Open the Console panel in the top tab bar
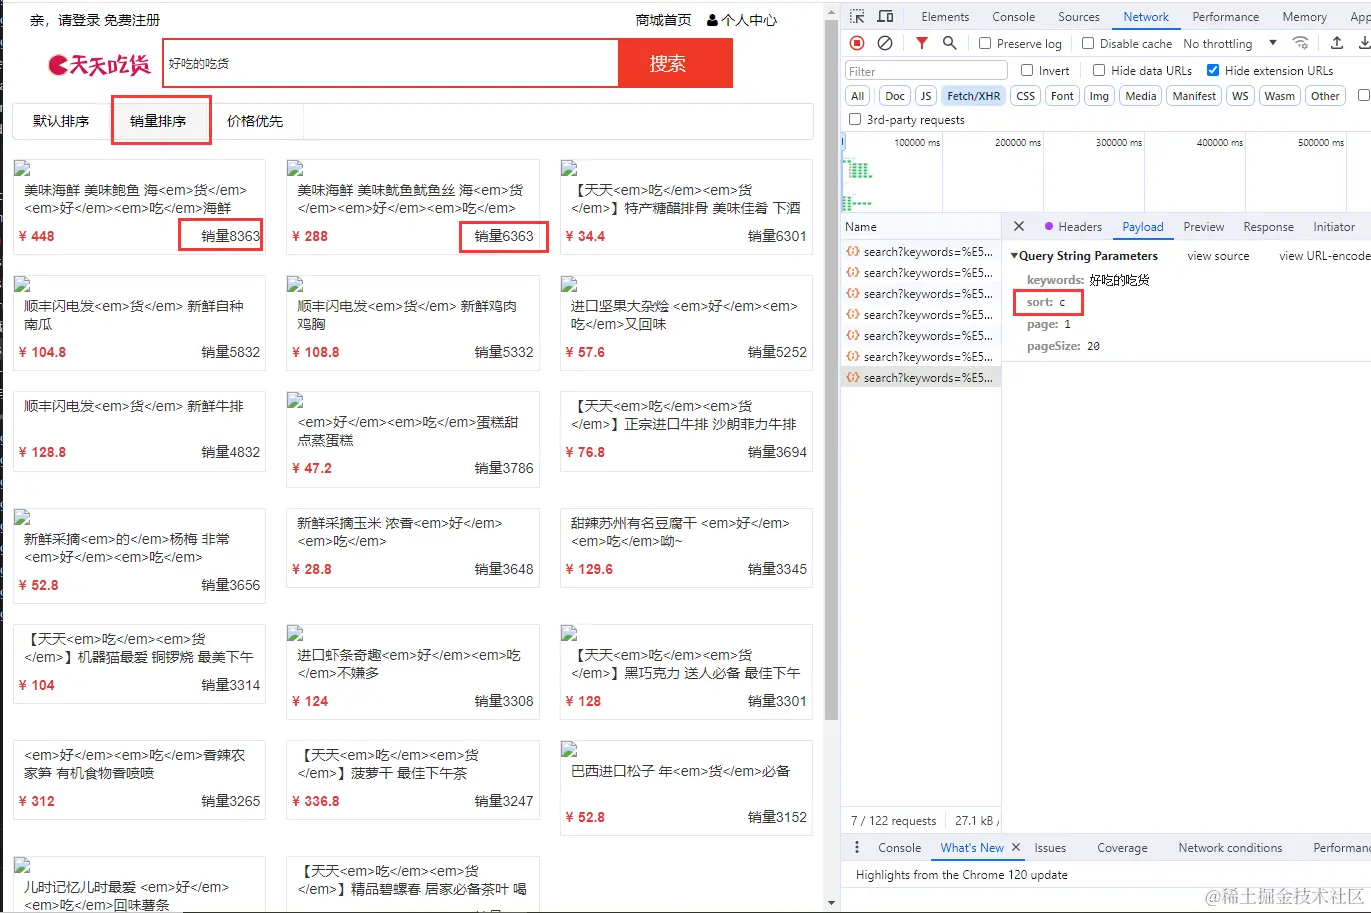Image resolution: width=1371 pixels, height=913 pixels. click(x=1013, y=17)
